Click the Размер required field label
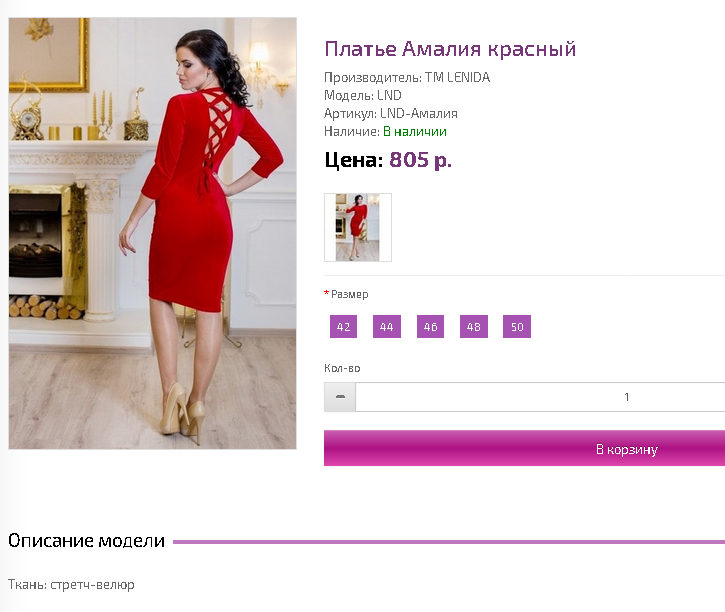Screen dimensions: 725x612 coord(350,294)
